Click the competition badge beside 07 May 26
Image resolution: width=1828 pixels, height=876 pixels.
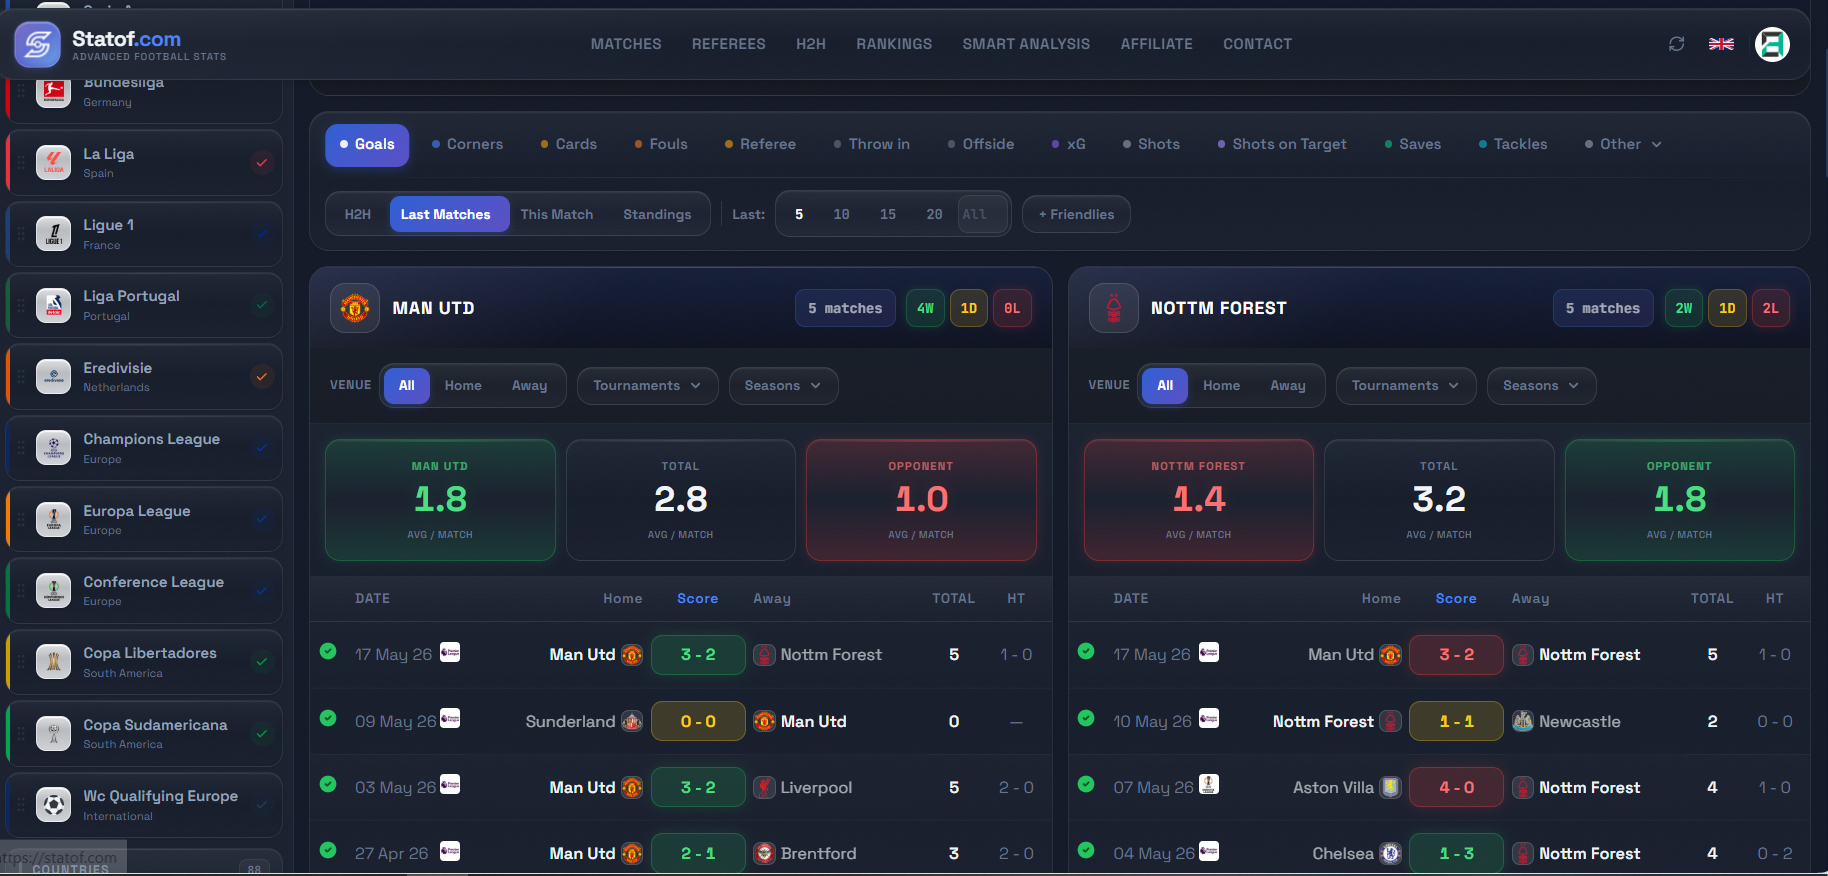pos(1209,785)
